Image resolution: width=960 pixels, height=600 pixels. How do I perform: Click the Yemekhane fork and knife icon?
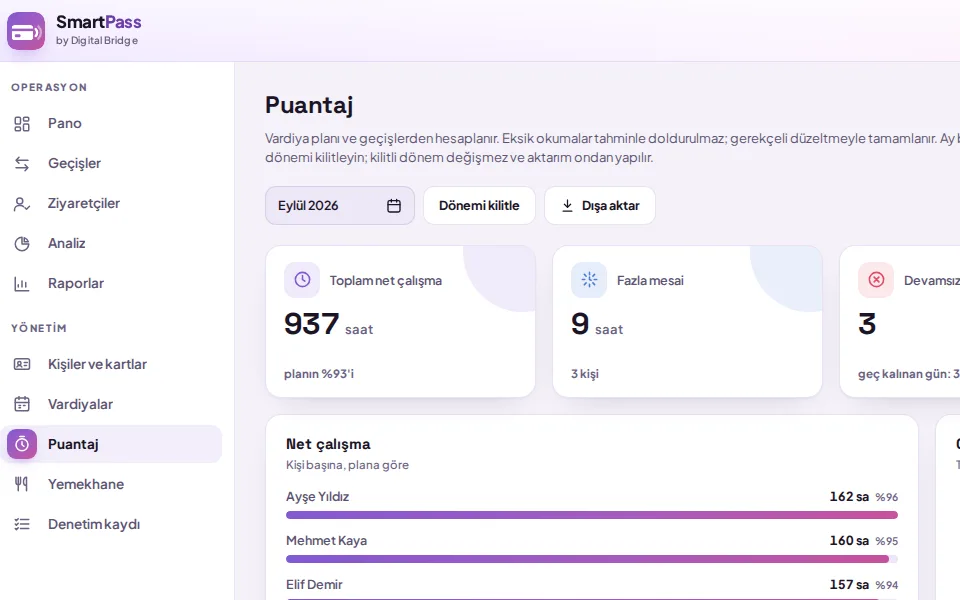[x=22, y=484]
